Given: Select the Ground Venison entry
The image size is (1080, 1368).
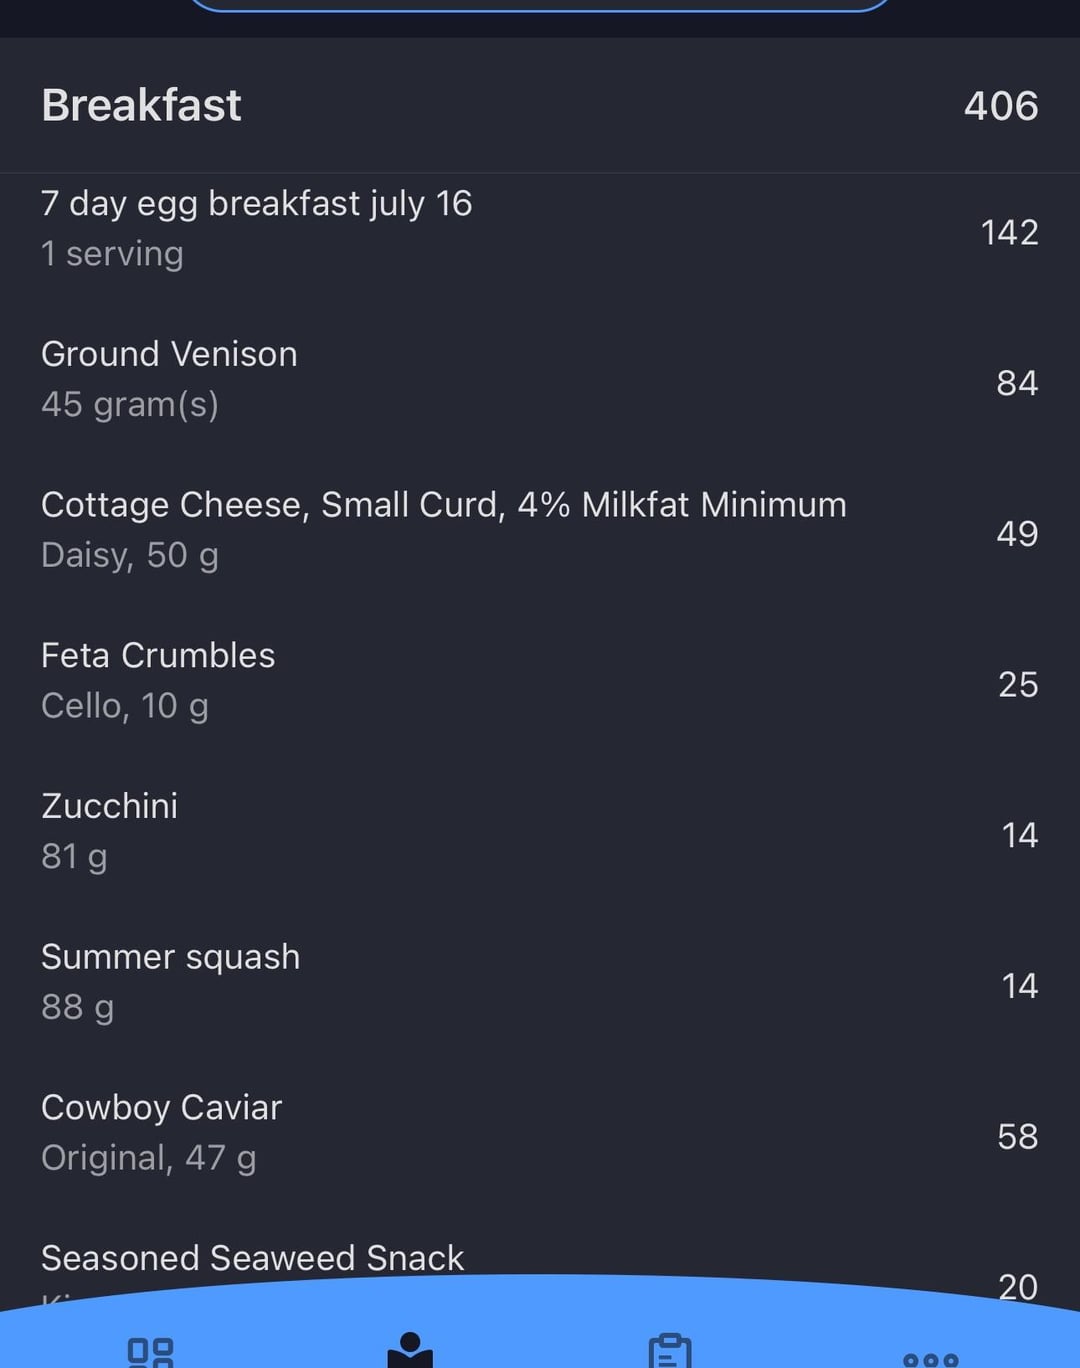Looking at the screenshot, I should point(540,380).
